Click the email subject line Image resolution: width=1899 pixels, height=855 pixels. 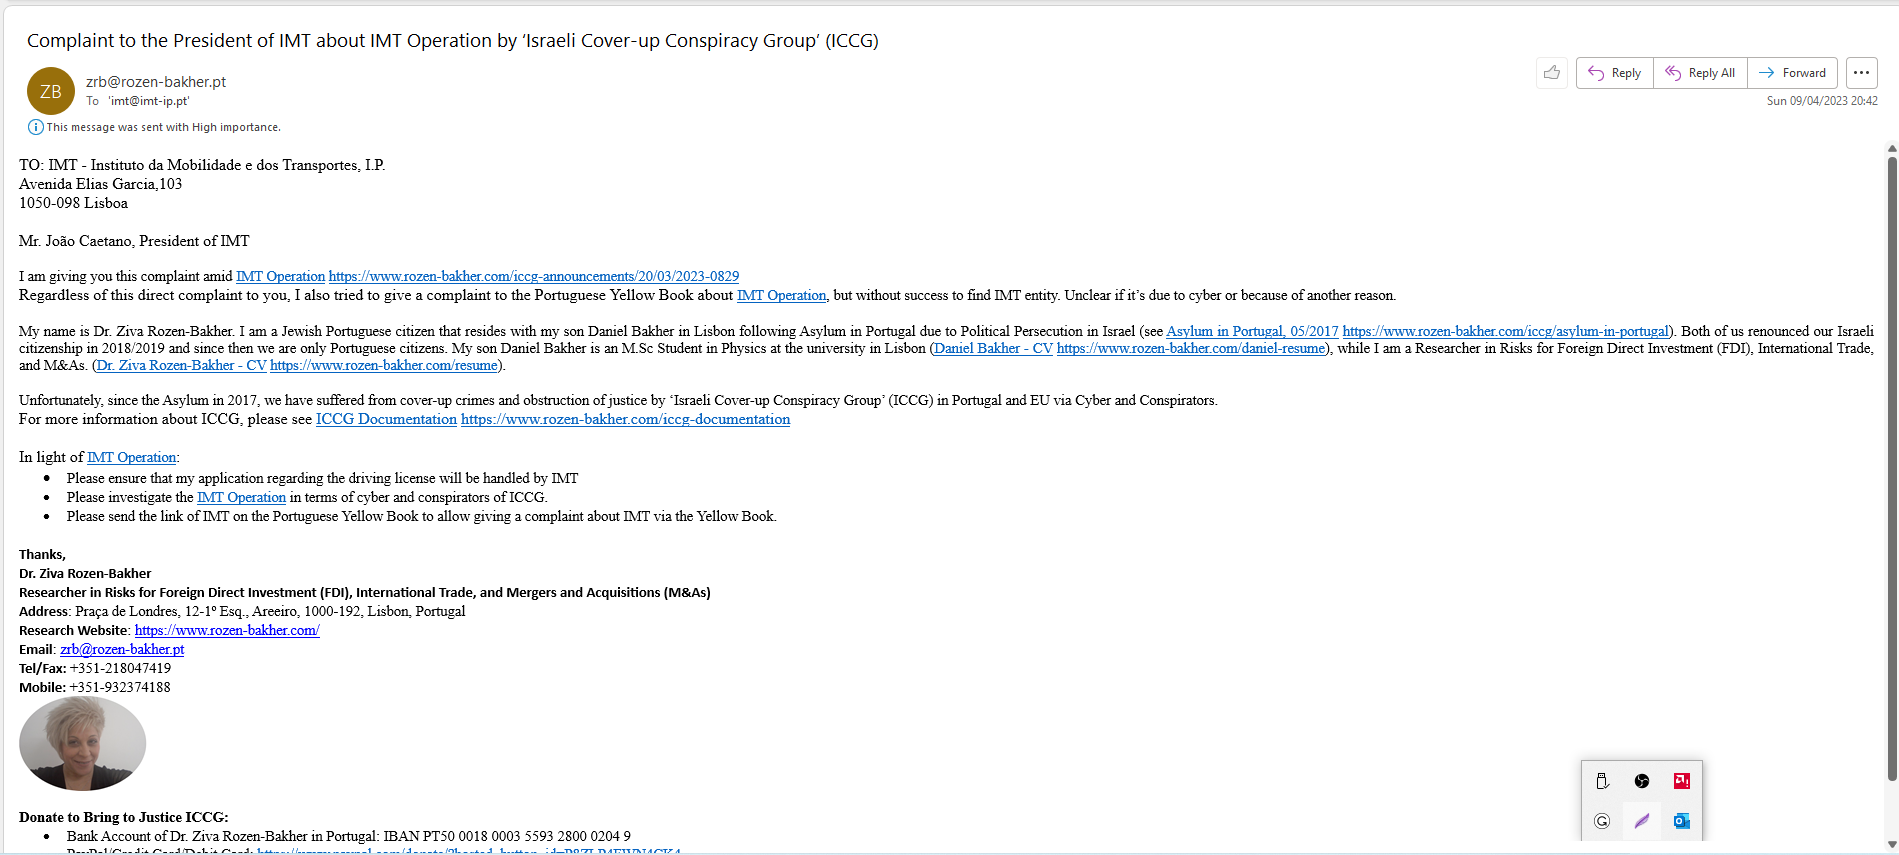pos(453,41)
